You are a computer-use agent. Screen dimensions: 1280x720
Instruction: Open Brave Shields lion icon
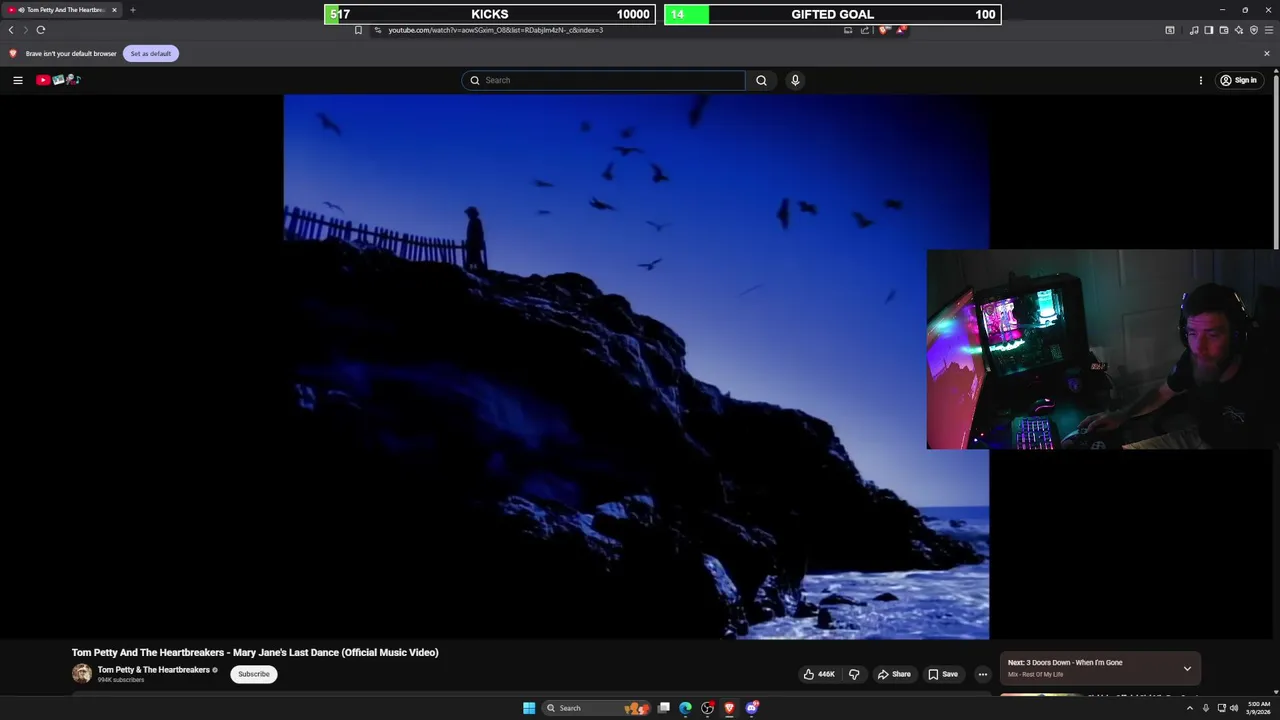[884, 30]
